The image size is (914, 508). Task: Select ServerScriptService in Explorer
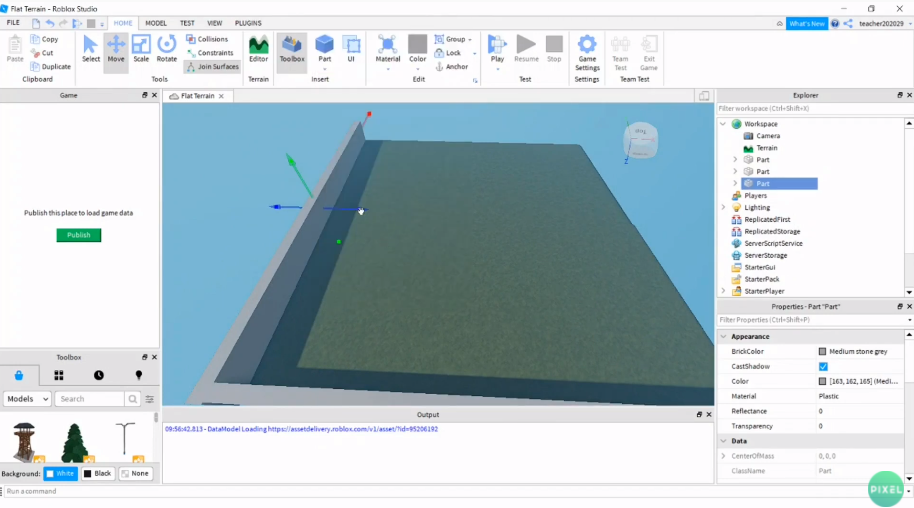coord(773,243)
